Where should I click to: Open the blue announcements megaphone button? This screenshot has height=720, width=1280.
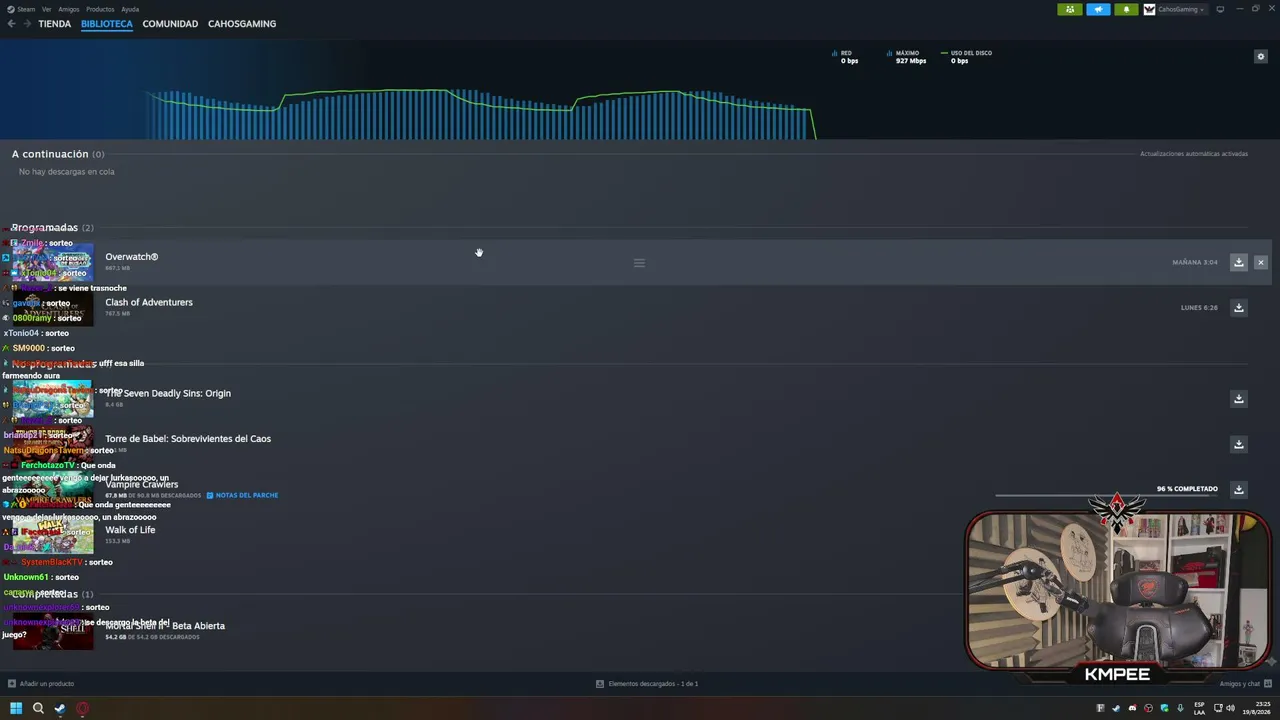[1098, 9]
